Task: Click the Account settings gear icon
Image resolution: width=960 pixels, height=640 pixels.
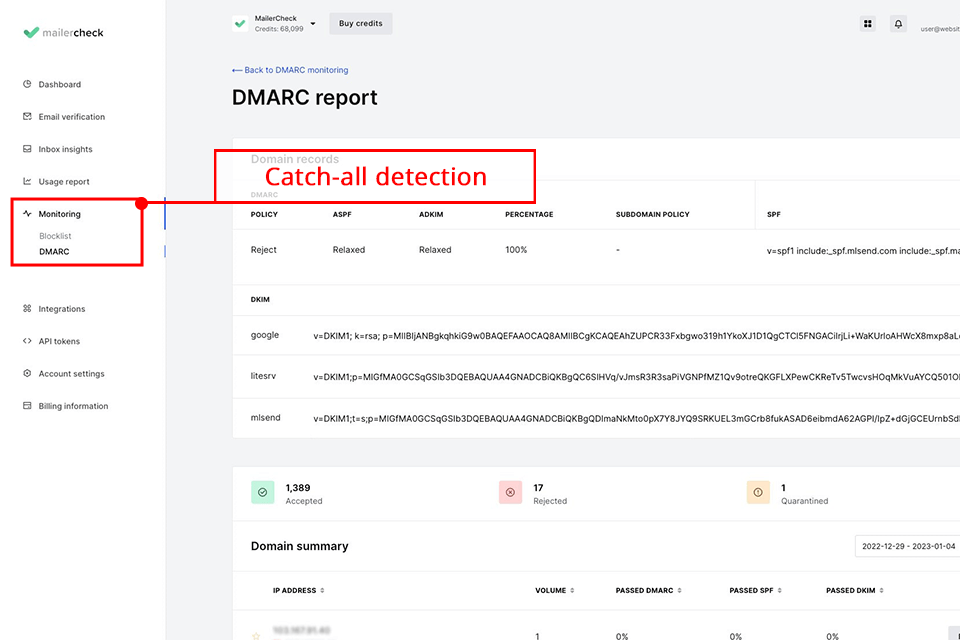Action: (x=27, y=374)
